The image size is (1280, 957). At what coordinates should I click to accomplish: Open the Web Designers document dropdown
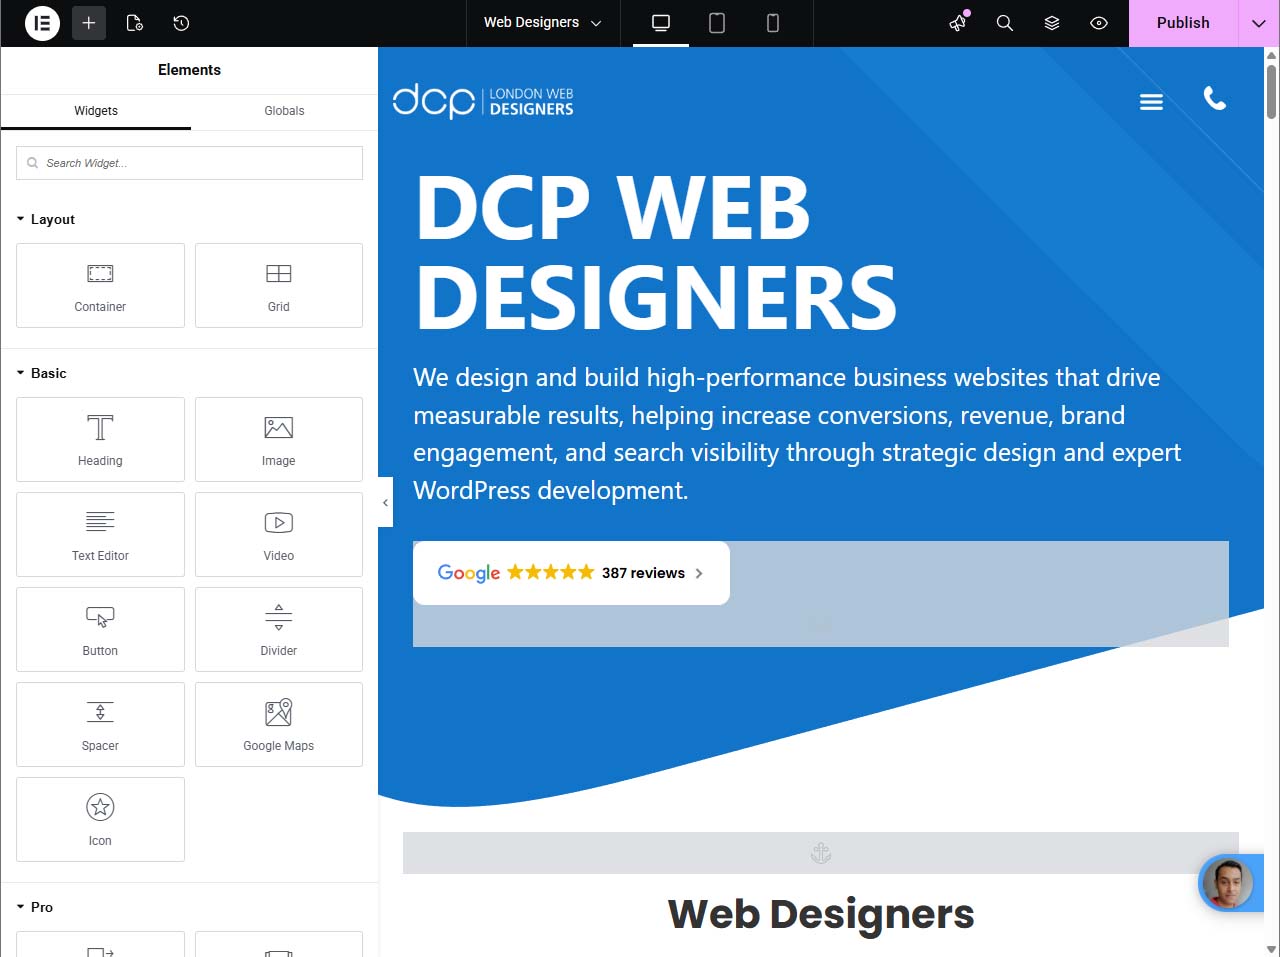tap(542, 23)
